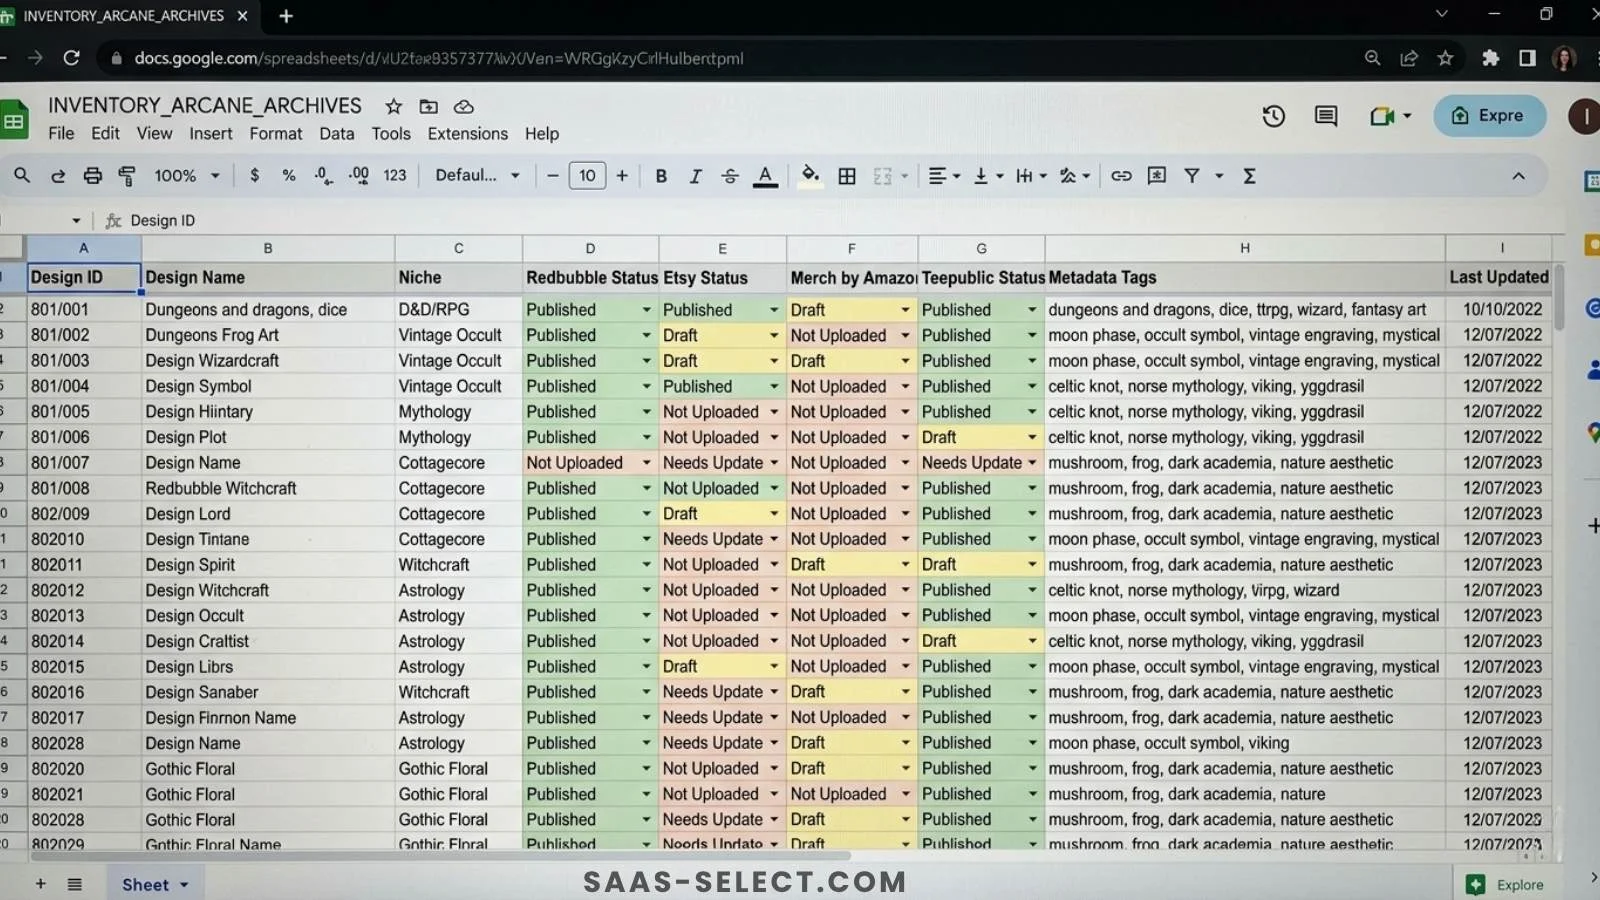Open the Data menu
Image resolution: width=1600 pixels, height=900 pixels.
click(x=337, y=134)
